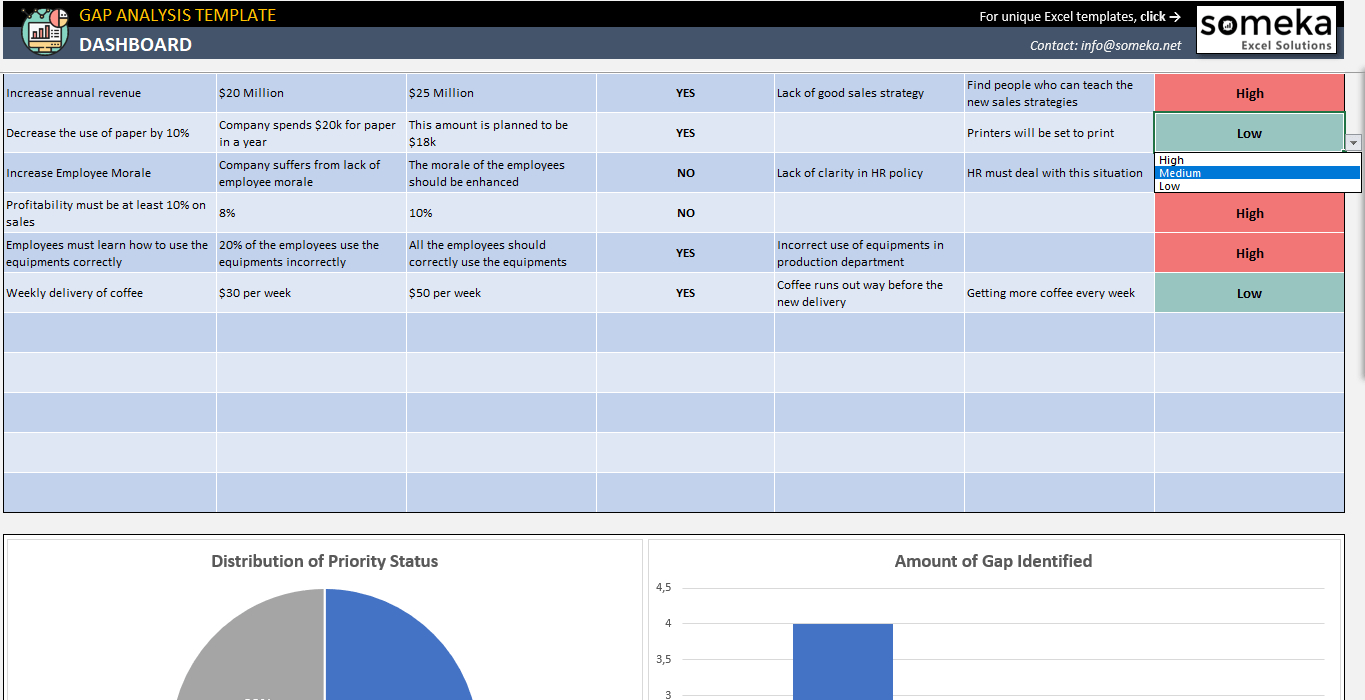Click '20% of the employees use' cell
1365x700 pixels.
point(311,253)
